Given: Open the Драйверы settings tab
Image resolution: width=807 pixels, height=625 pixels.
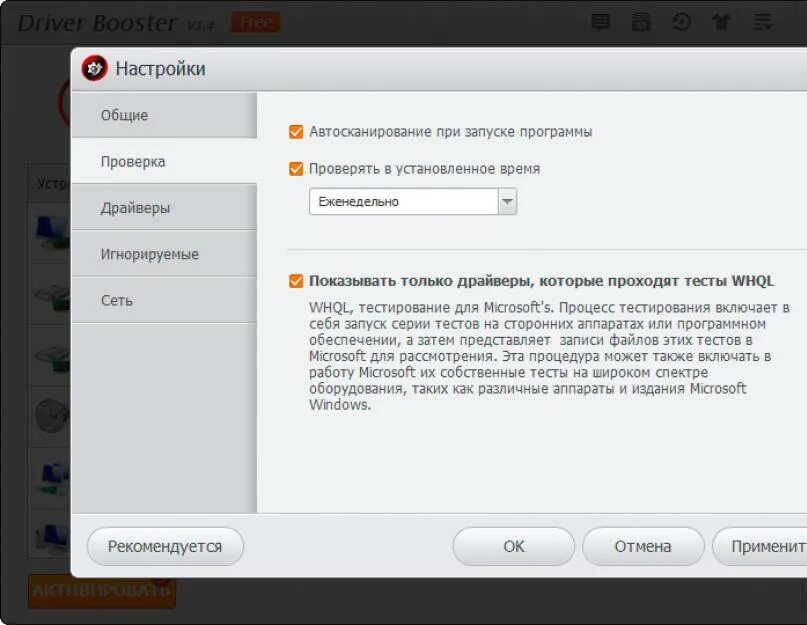Looking at the screenshot, I should coord(164,207).
